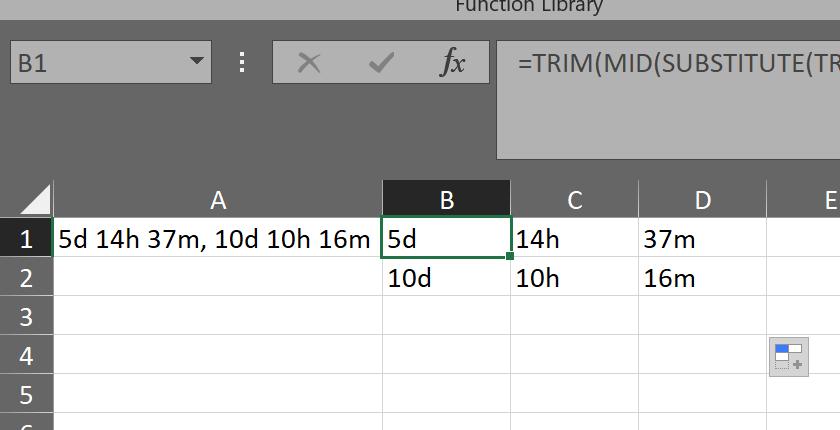Click the Name Box showing B1
Viewport: 840px width, 430px height.
click(95, 63)
